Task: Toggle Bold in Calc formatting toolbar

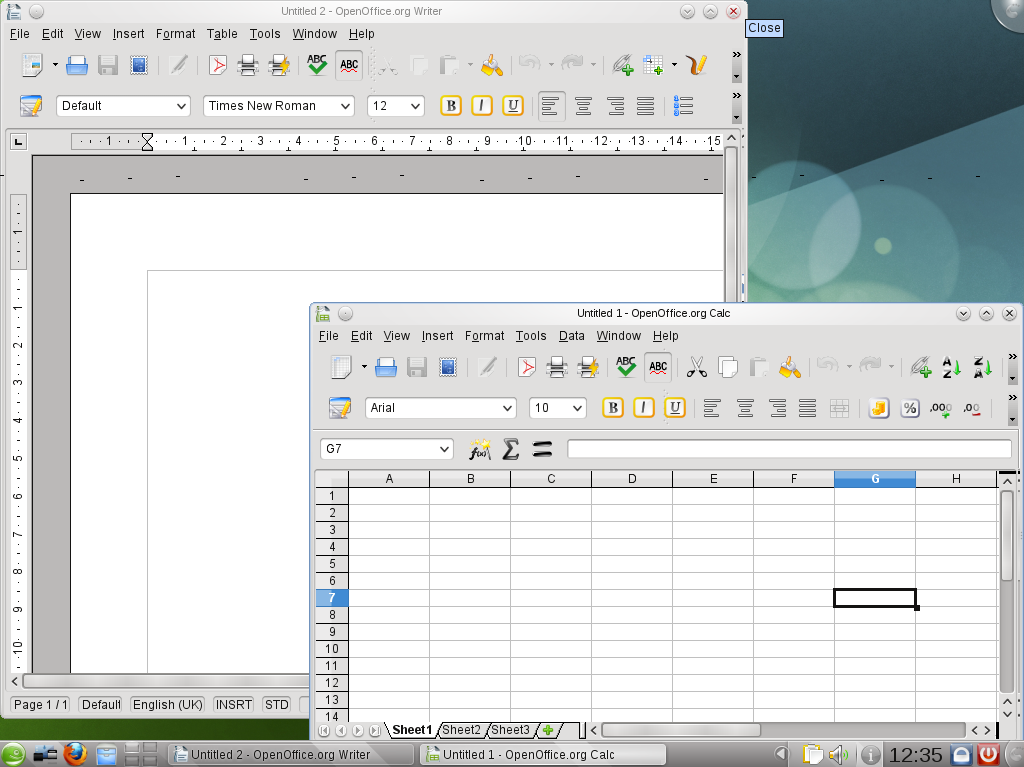Action: [613, 408]
